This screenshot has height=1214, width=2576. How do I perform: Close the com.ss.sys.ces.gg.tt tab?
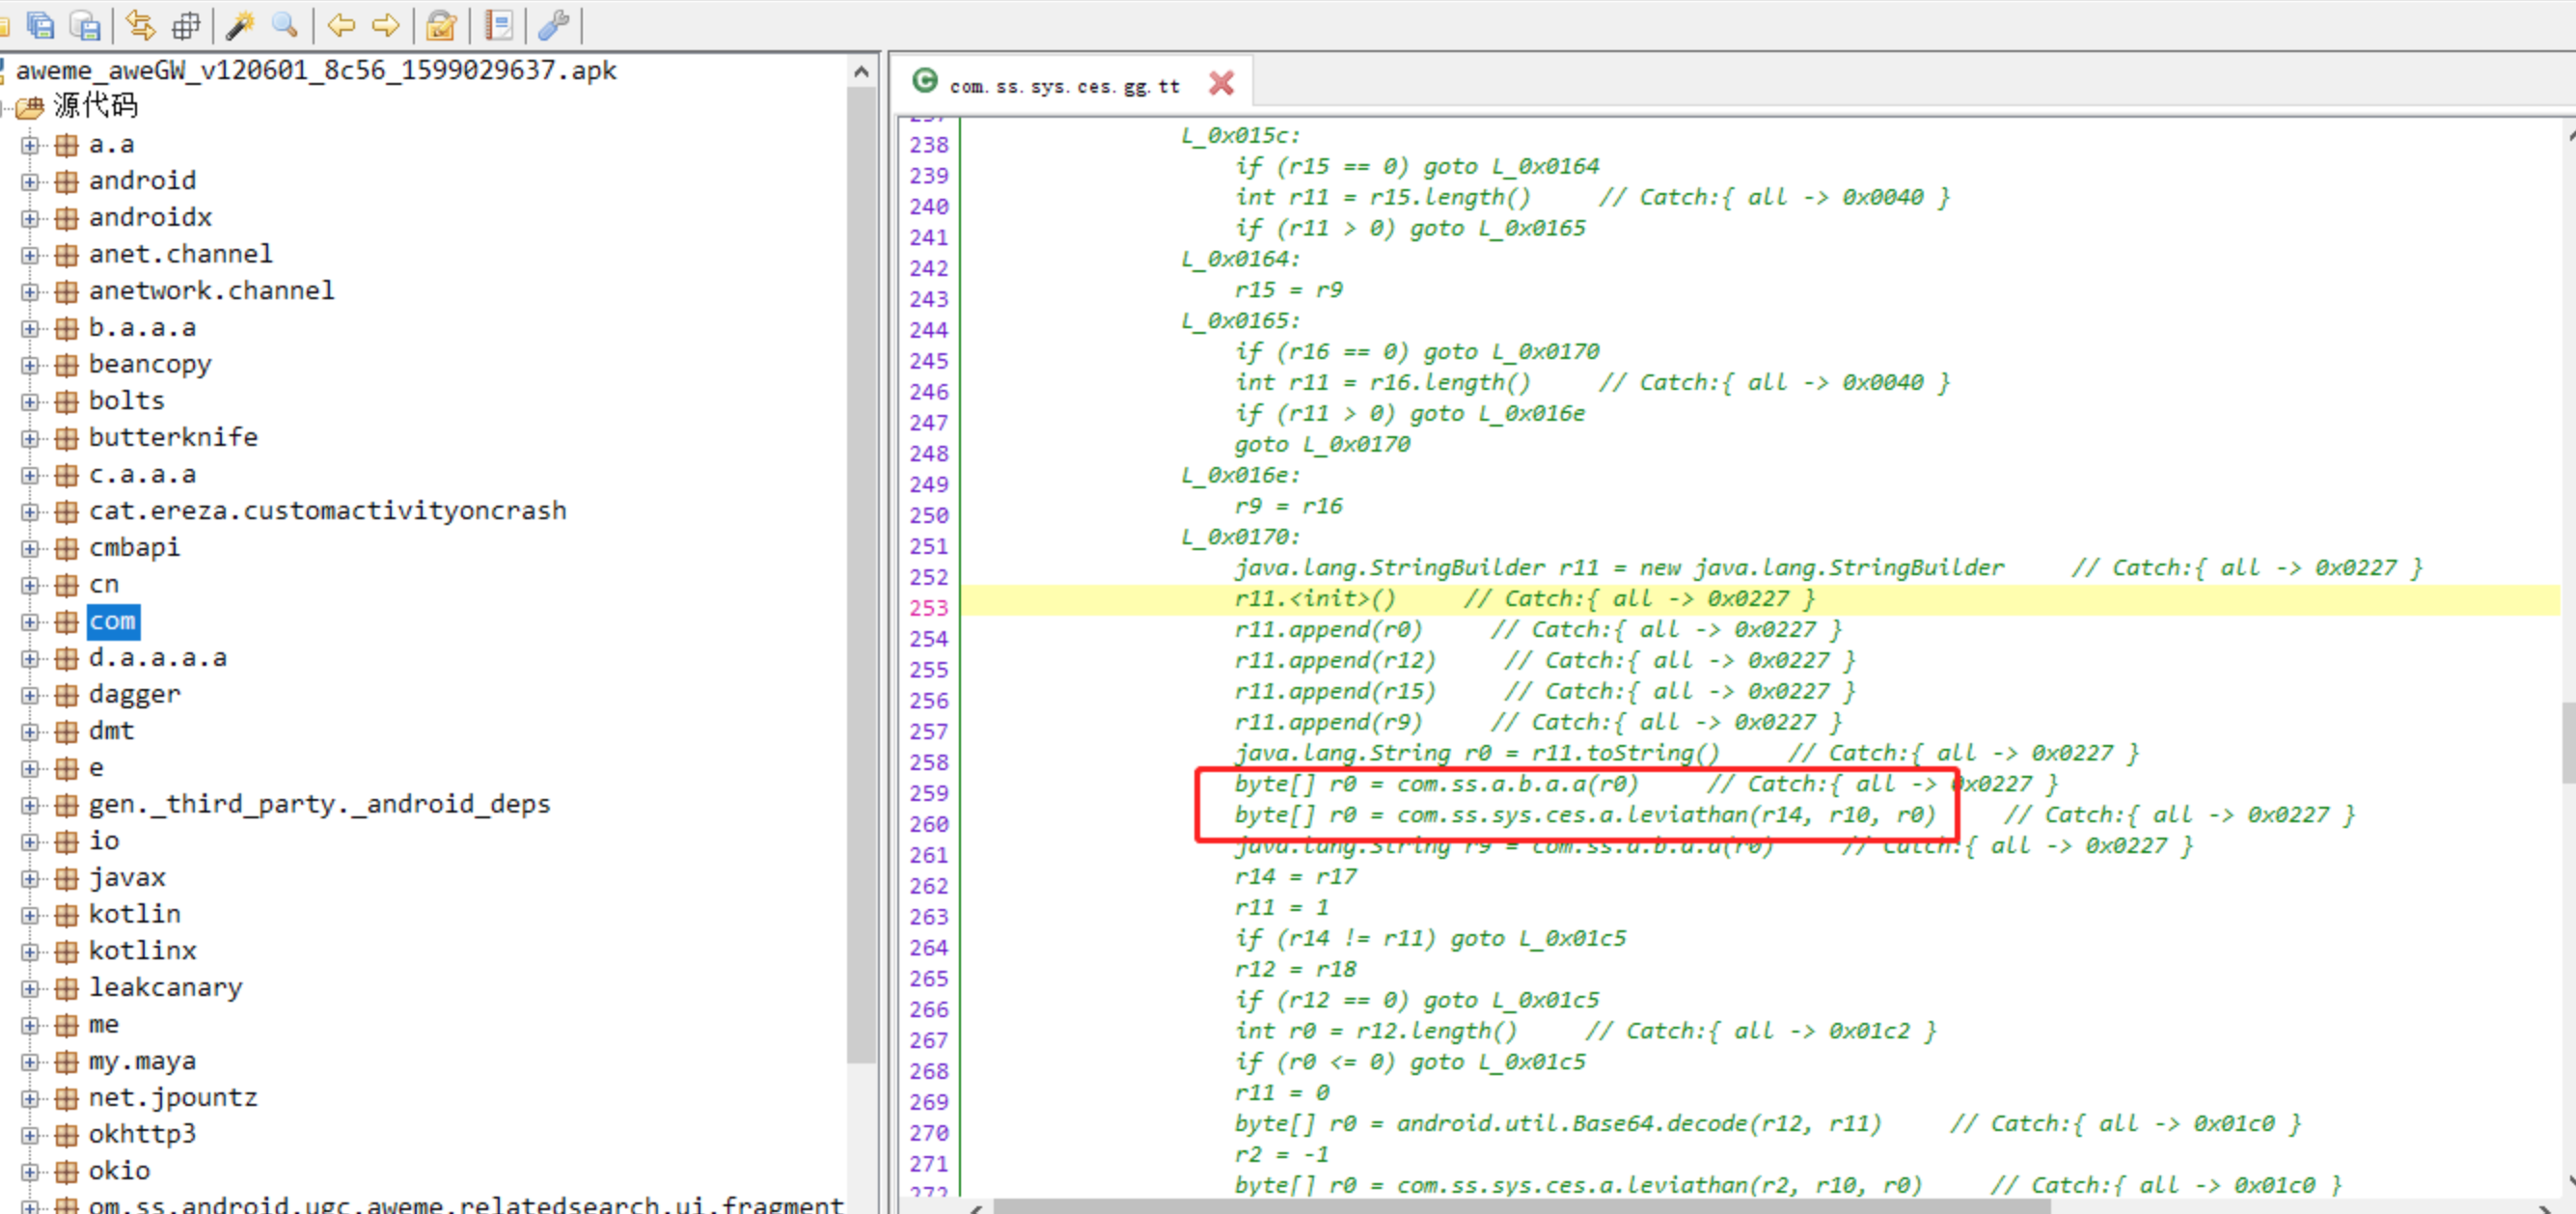pos(1220,83)
